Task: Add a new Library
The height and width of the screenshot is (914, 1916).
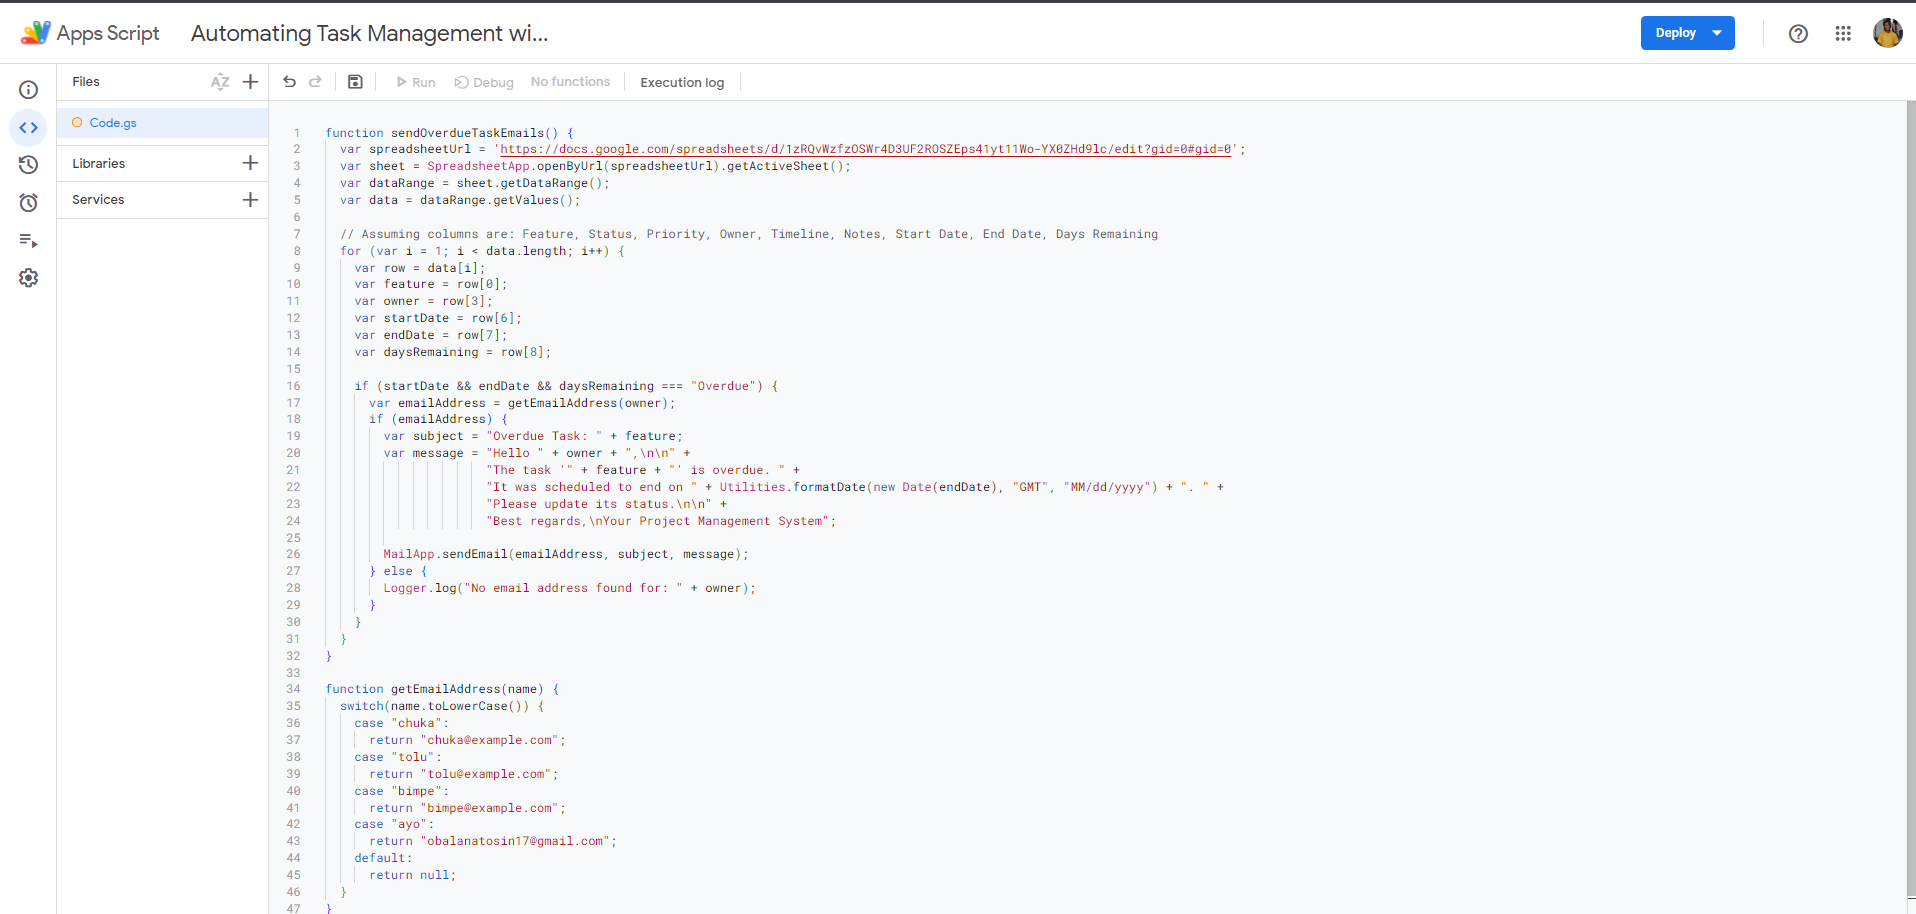Action: pyautogui.click(x=250, y=163)
